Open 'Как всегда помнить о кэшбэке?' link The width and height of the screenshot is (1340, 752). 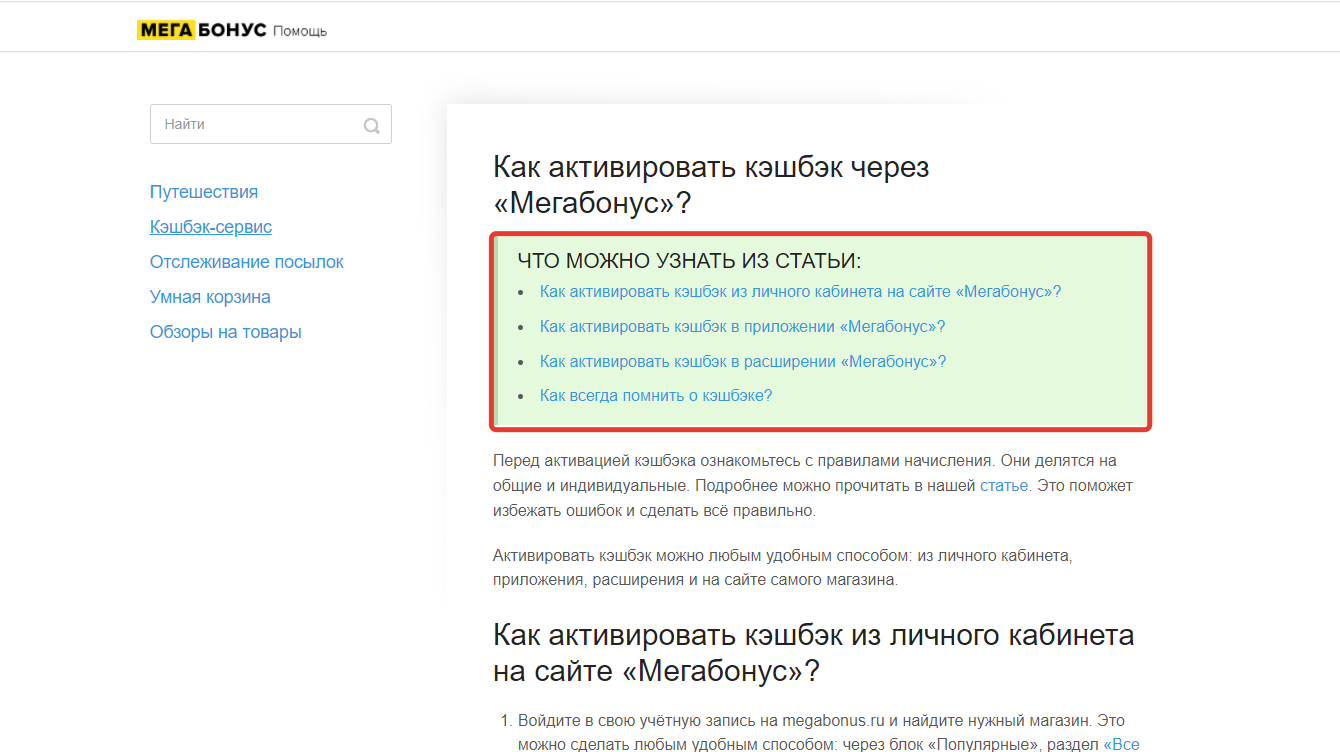pos(656,396)
